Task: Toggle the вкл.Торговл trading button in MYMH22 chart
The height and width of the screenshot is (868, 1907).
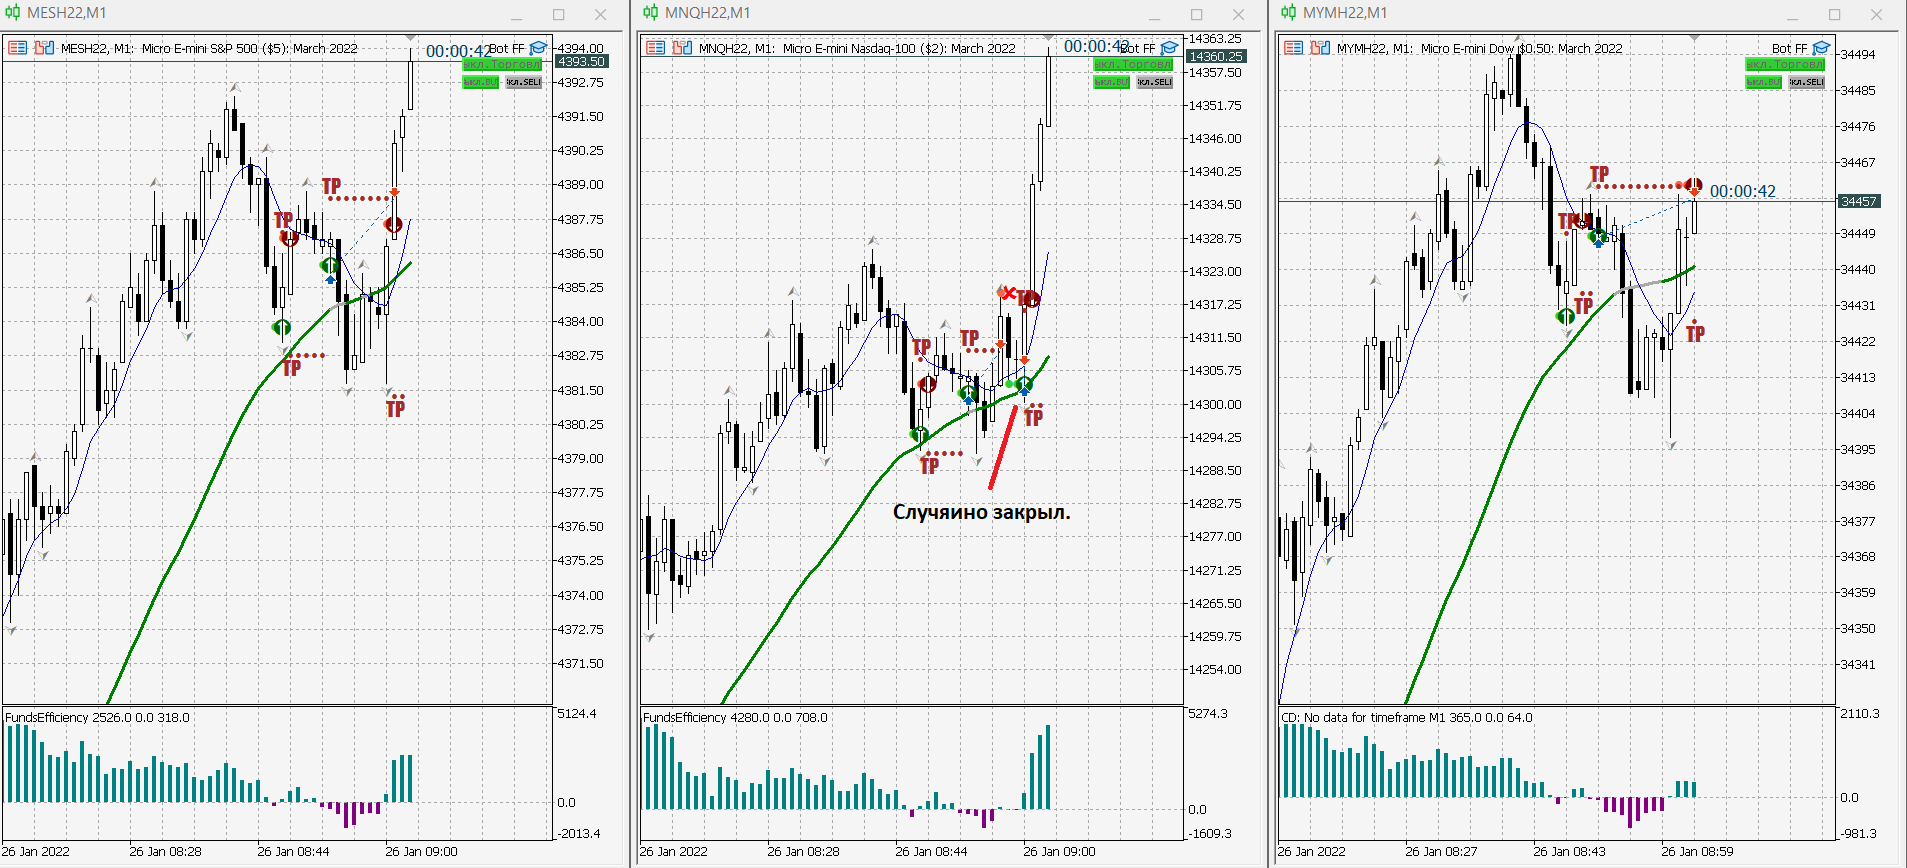Action: tap(1785, 64)
